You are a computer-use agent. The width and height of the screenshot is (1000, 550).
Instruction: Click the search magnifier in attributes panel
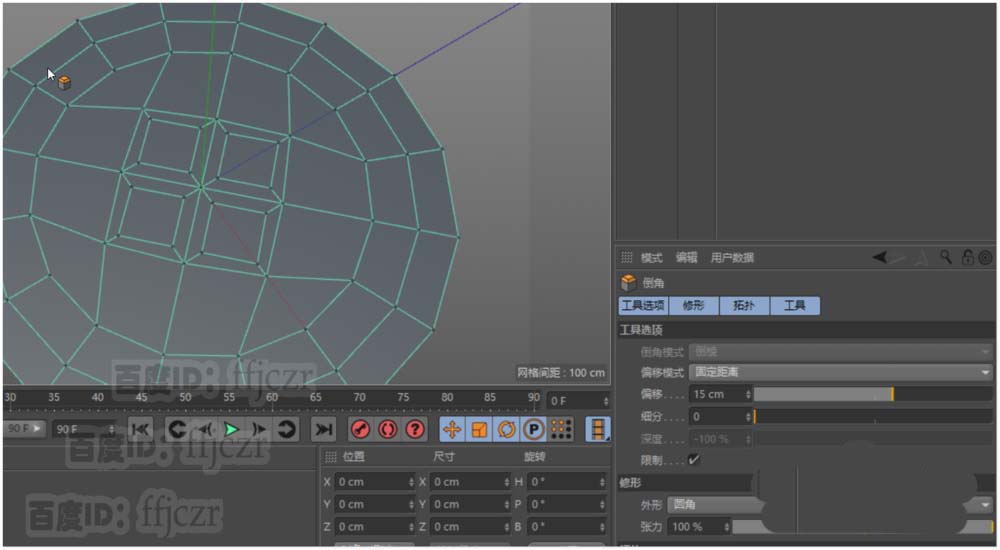click(x=946, y=258)
